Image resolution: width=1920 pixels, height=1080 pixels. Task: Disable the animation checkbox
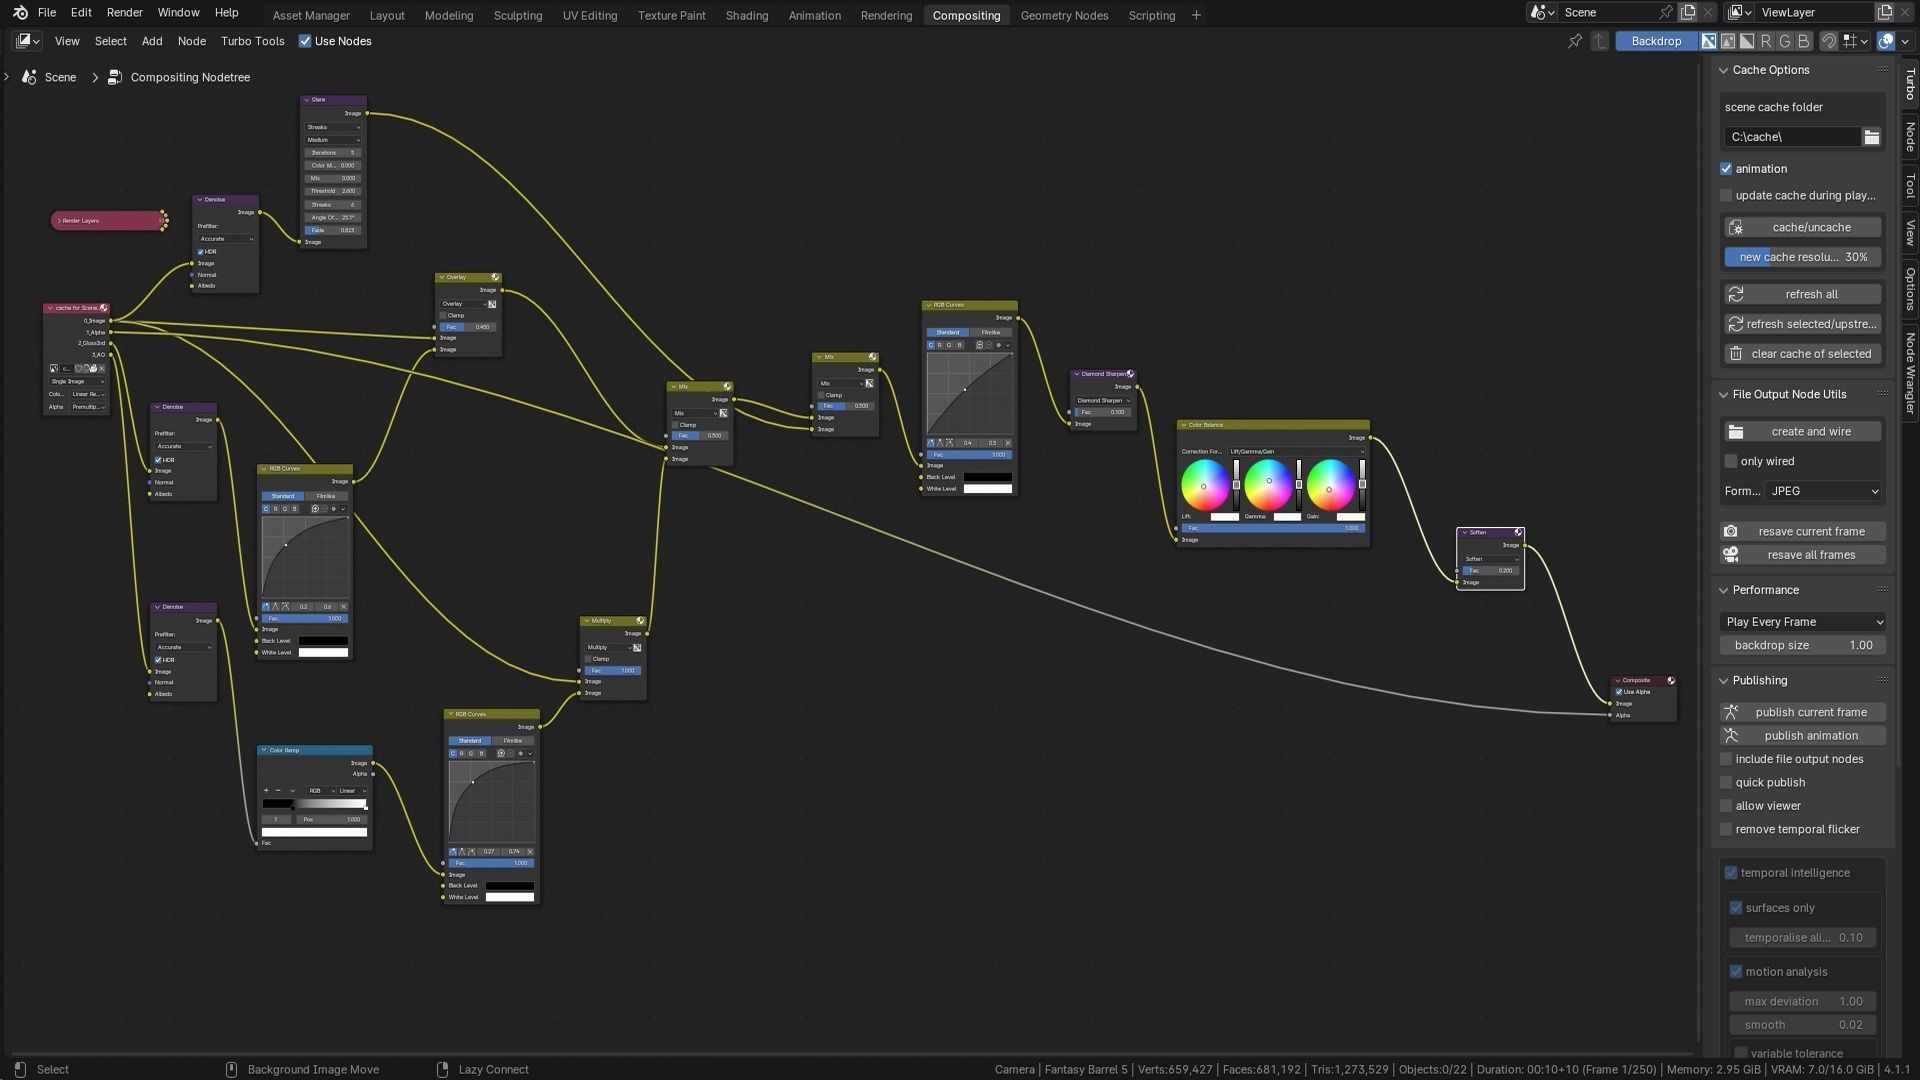tap(1726, 169)
